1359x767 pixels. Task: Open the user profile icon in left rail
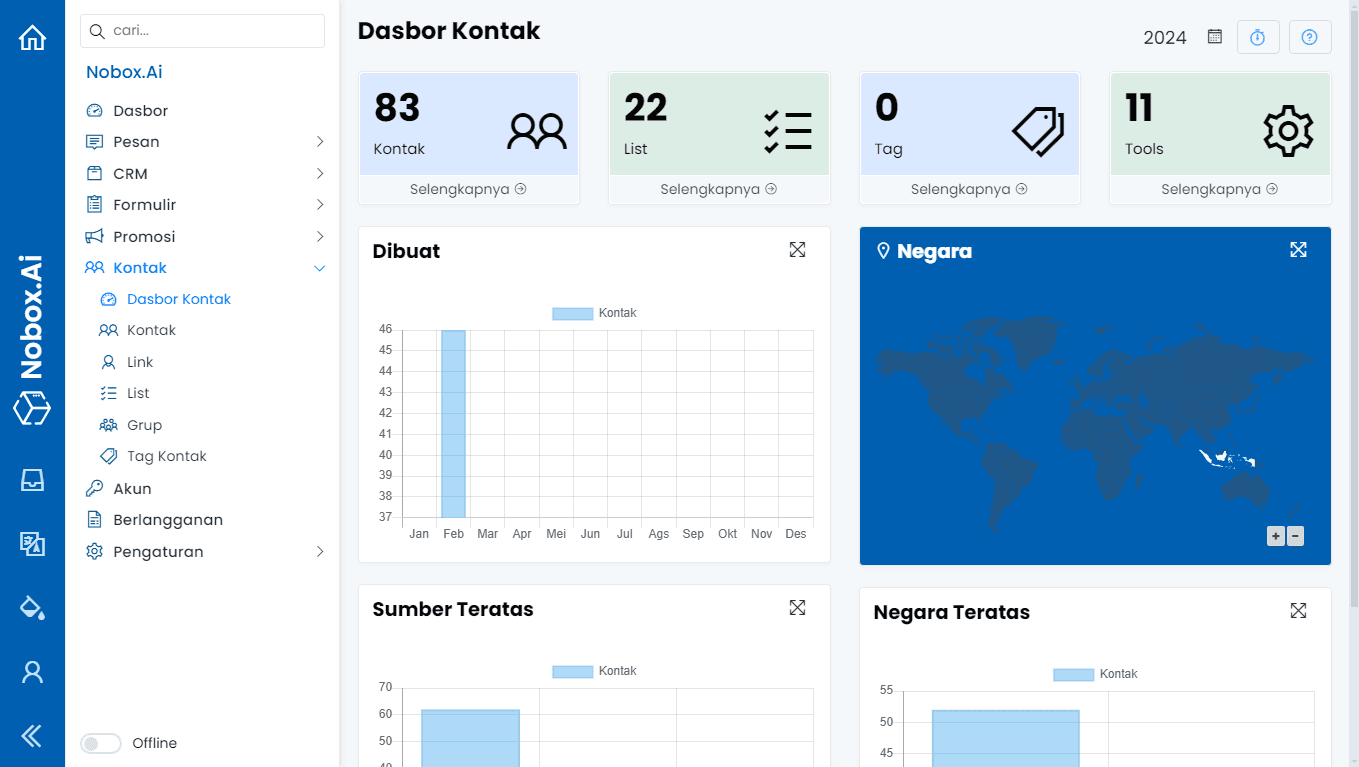pos(32,672)
